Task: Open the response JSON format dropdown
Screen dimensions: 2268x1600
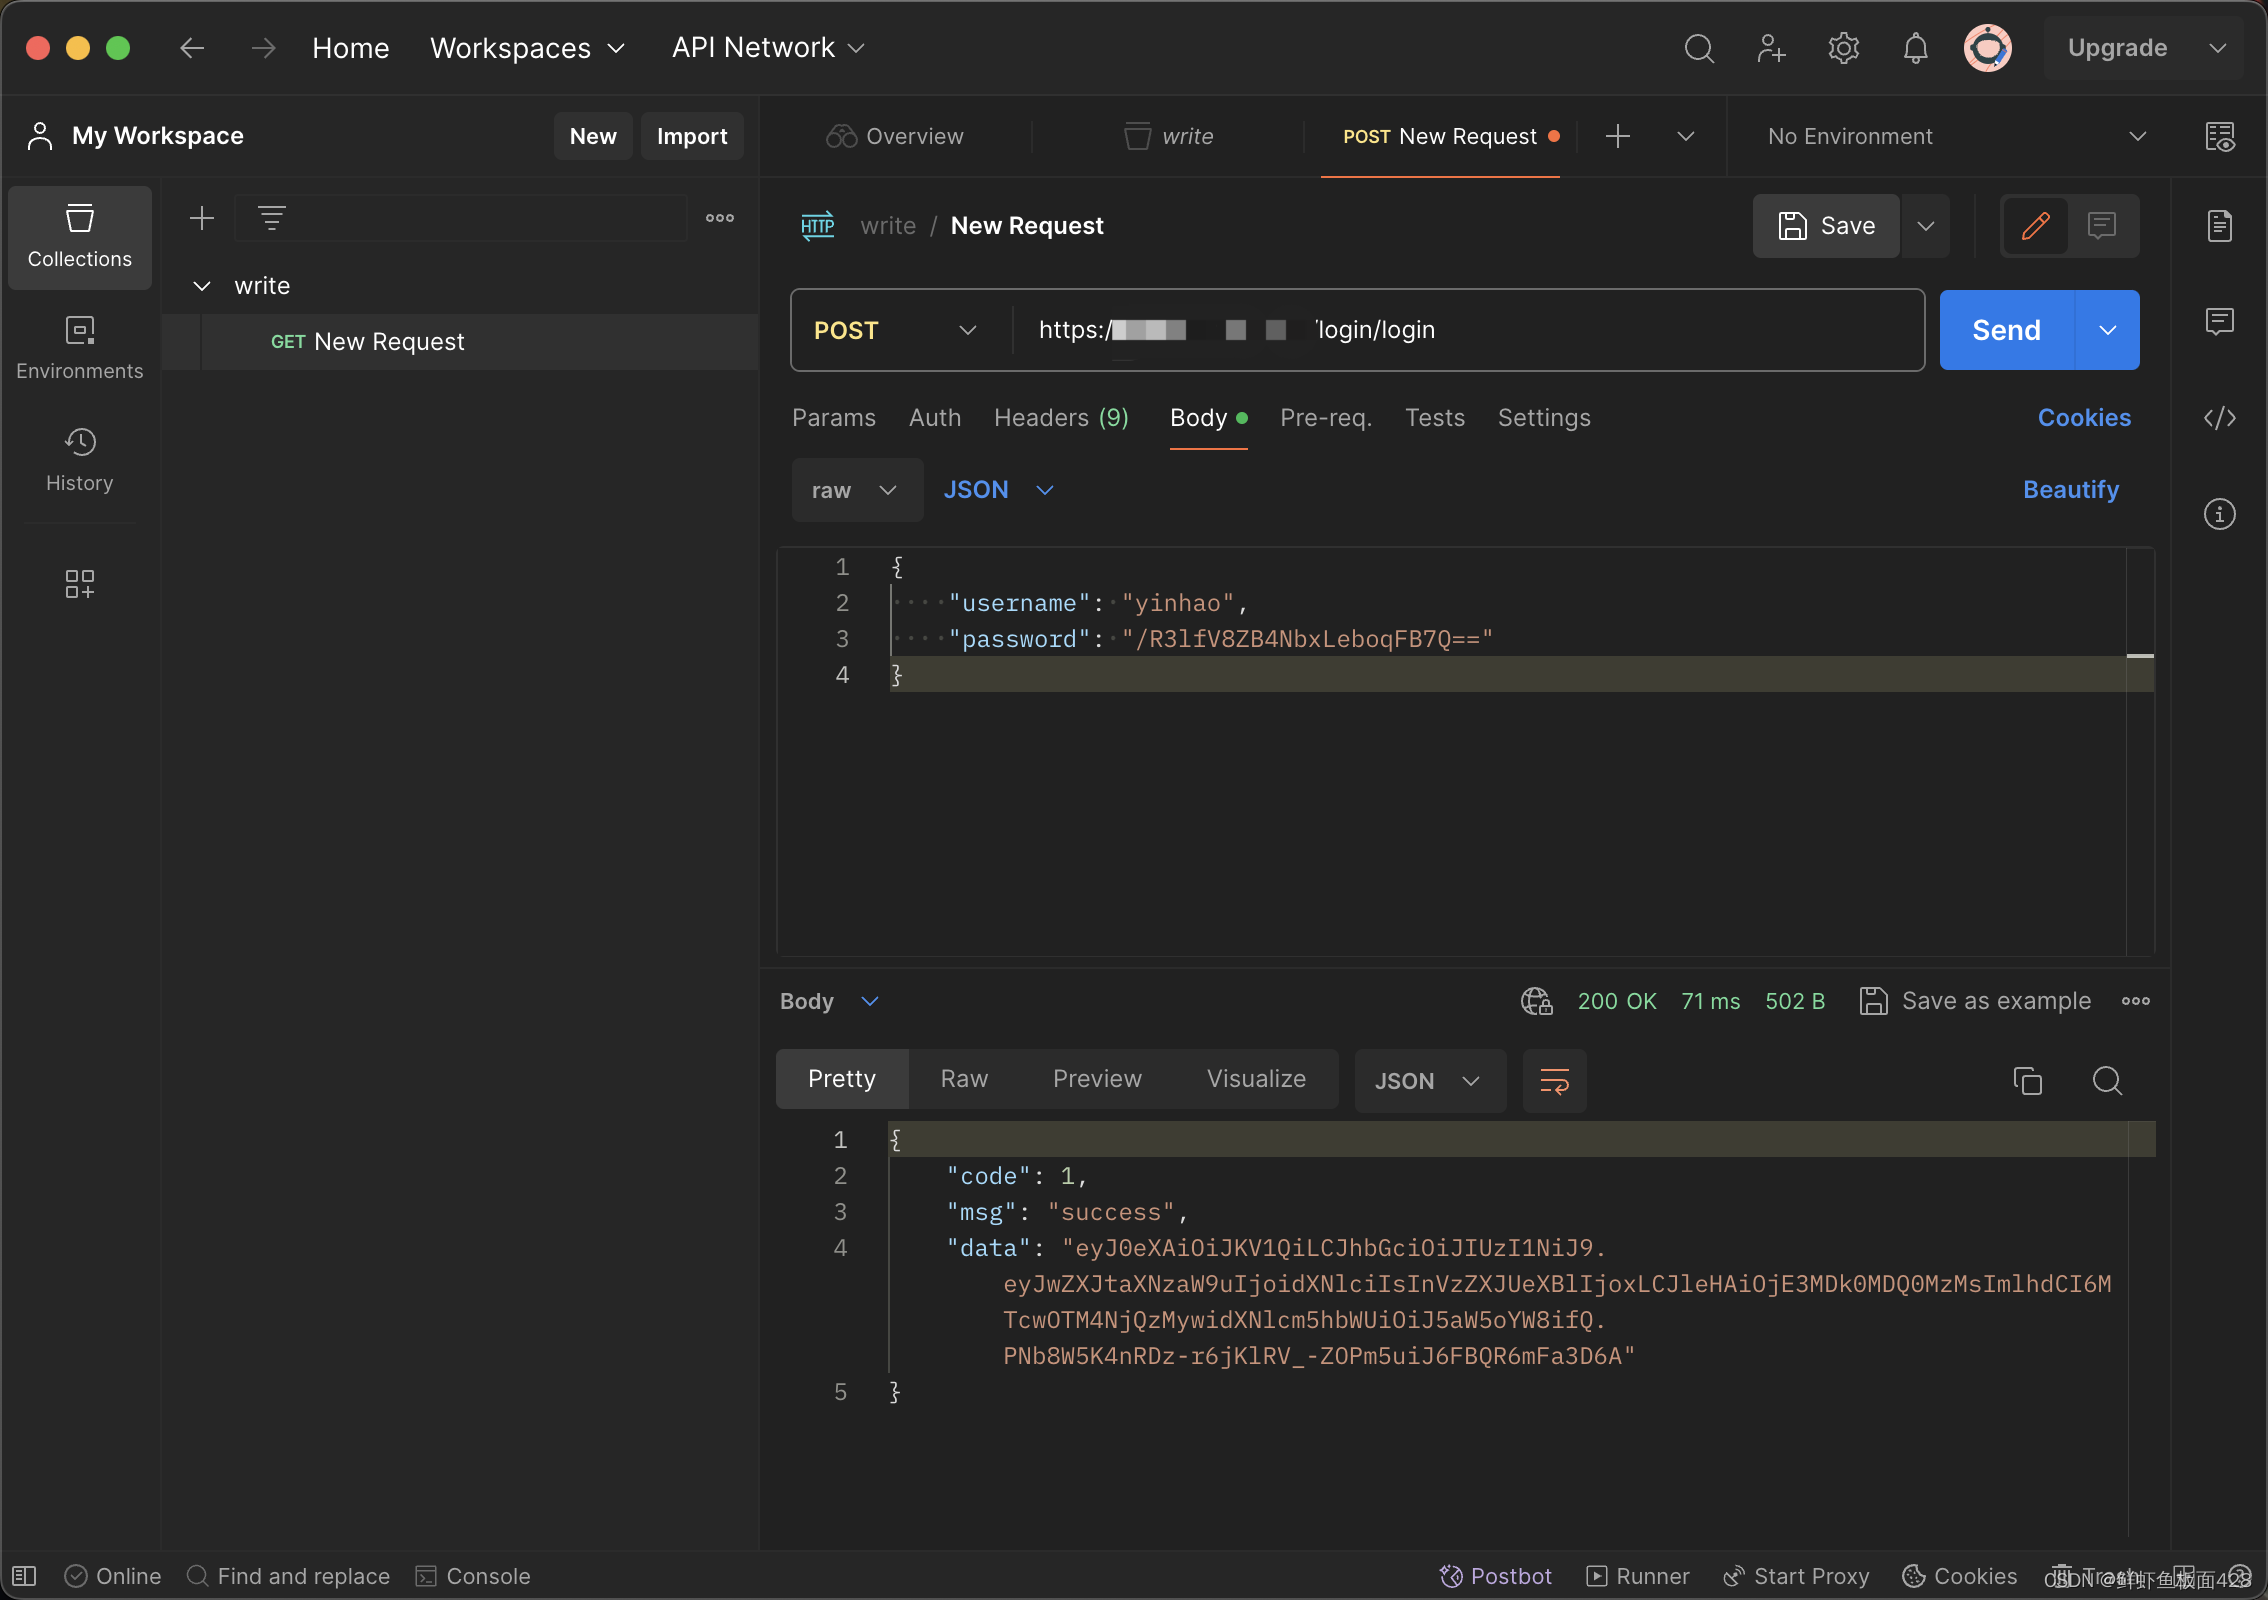Action: point(1429,1081)
